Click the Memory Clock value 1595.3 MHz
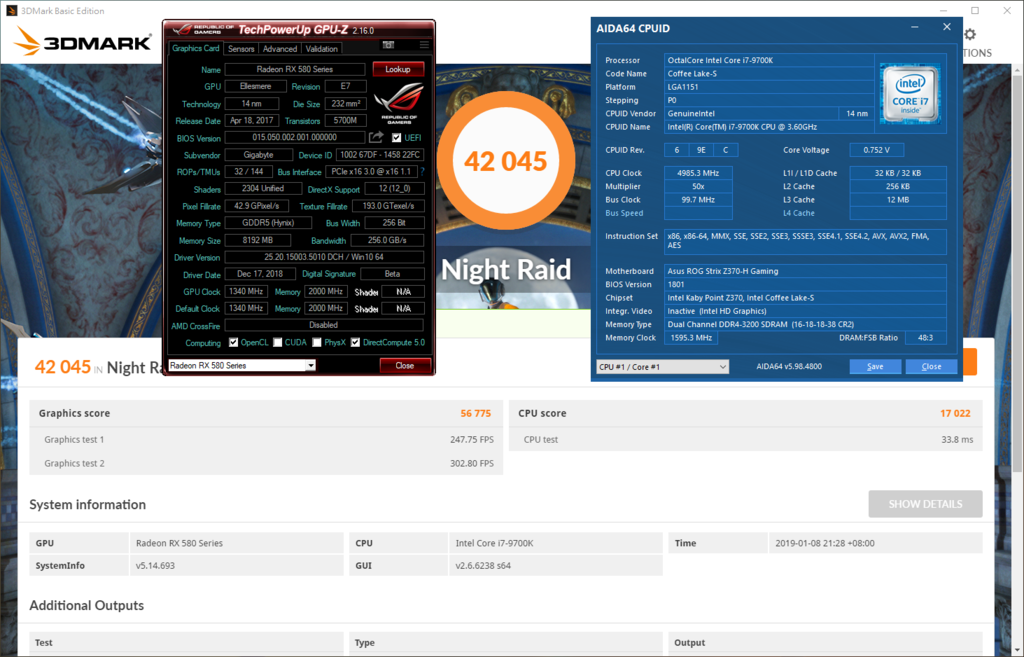 click(x=690, y=338)
